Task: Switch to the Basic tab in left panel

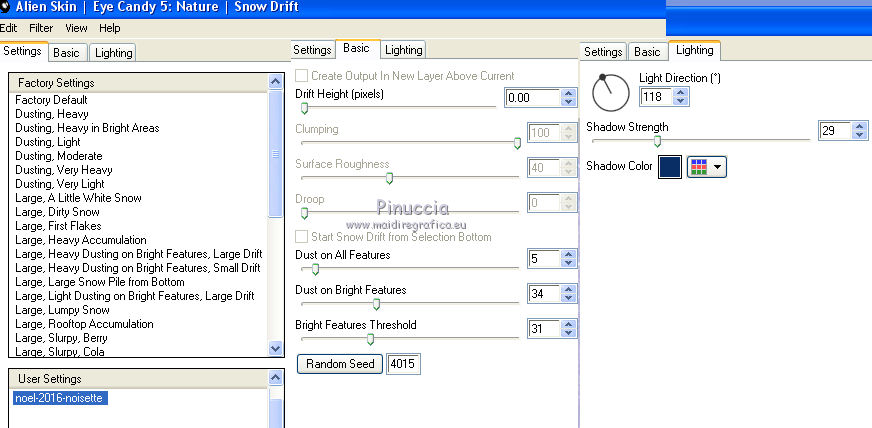Action: 66,53
